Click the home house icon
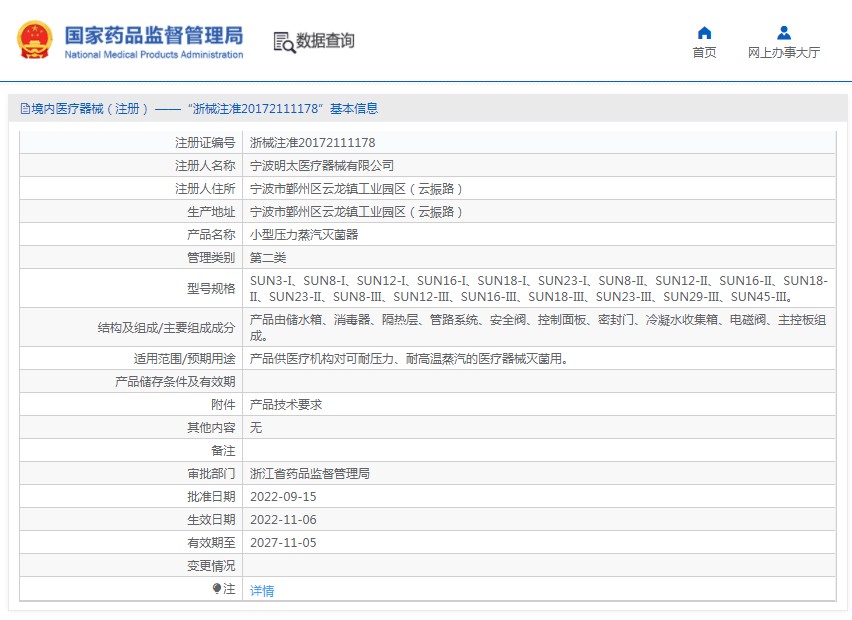 pyautogui.click(x=704, y=33)
